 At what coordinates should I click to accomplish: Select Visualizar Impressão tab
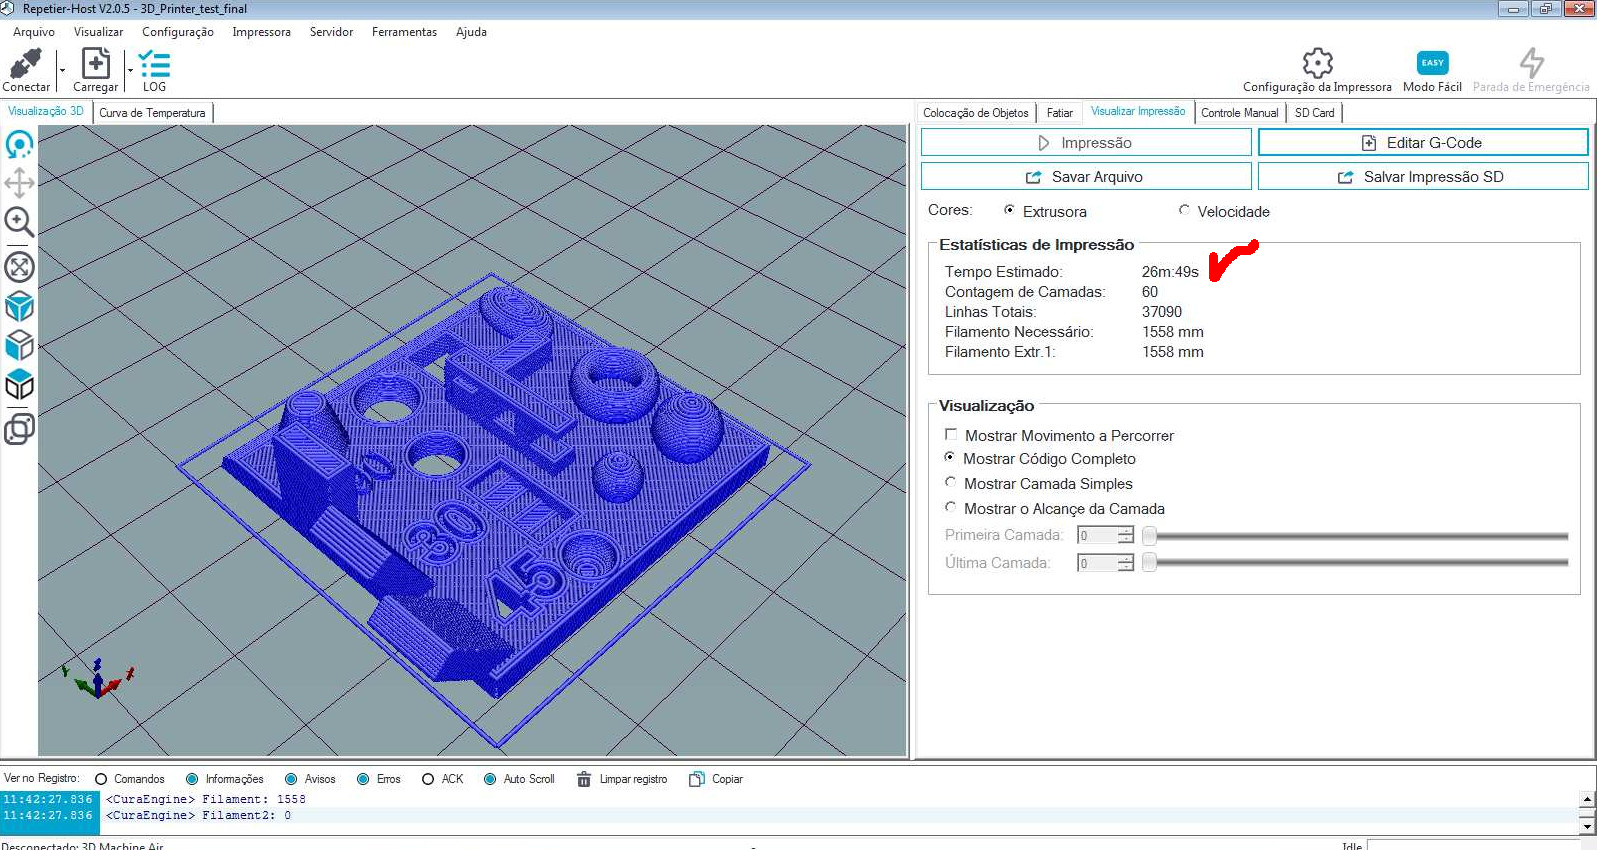point(1138,112)
